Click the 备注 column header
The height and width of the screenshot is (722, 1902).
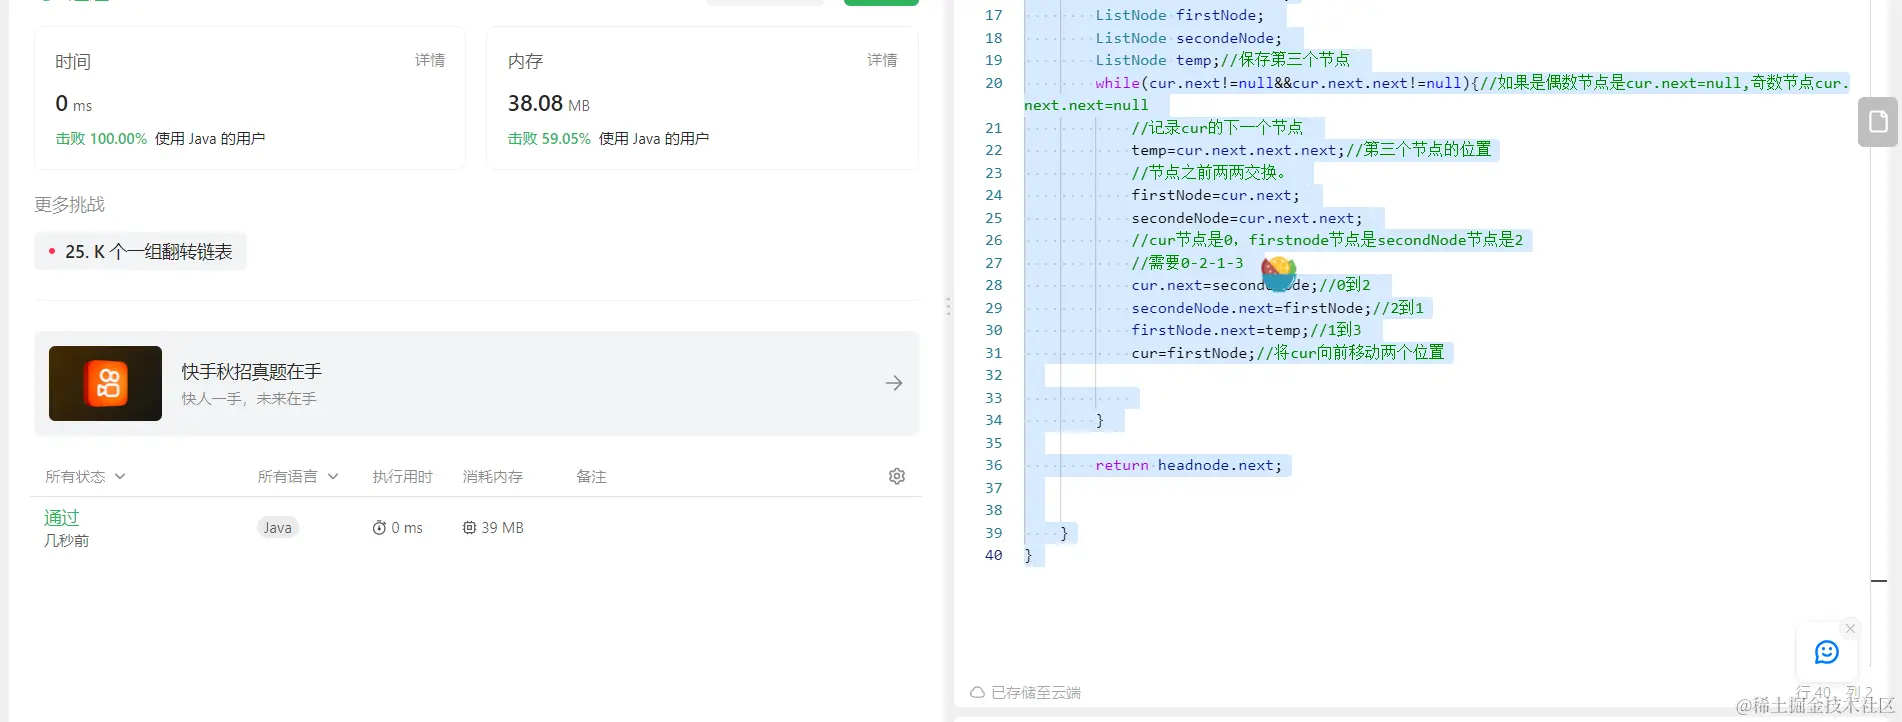[x=591, y=477]
